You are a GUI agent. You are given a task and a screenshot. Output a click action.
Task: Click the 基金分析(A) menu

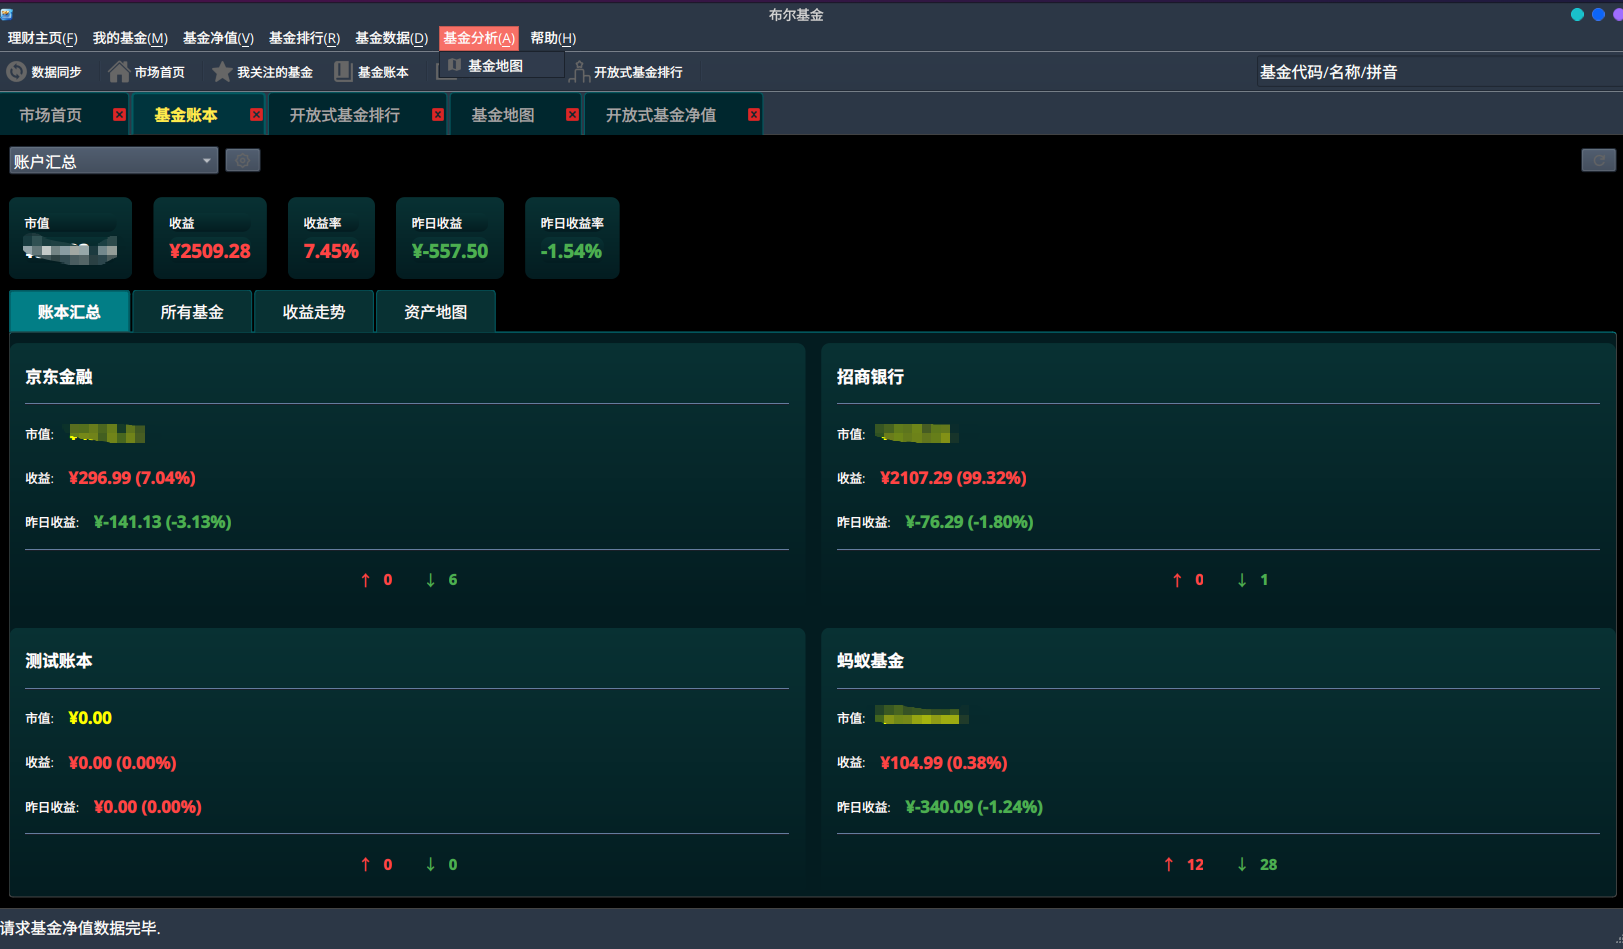[479, 38]
